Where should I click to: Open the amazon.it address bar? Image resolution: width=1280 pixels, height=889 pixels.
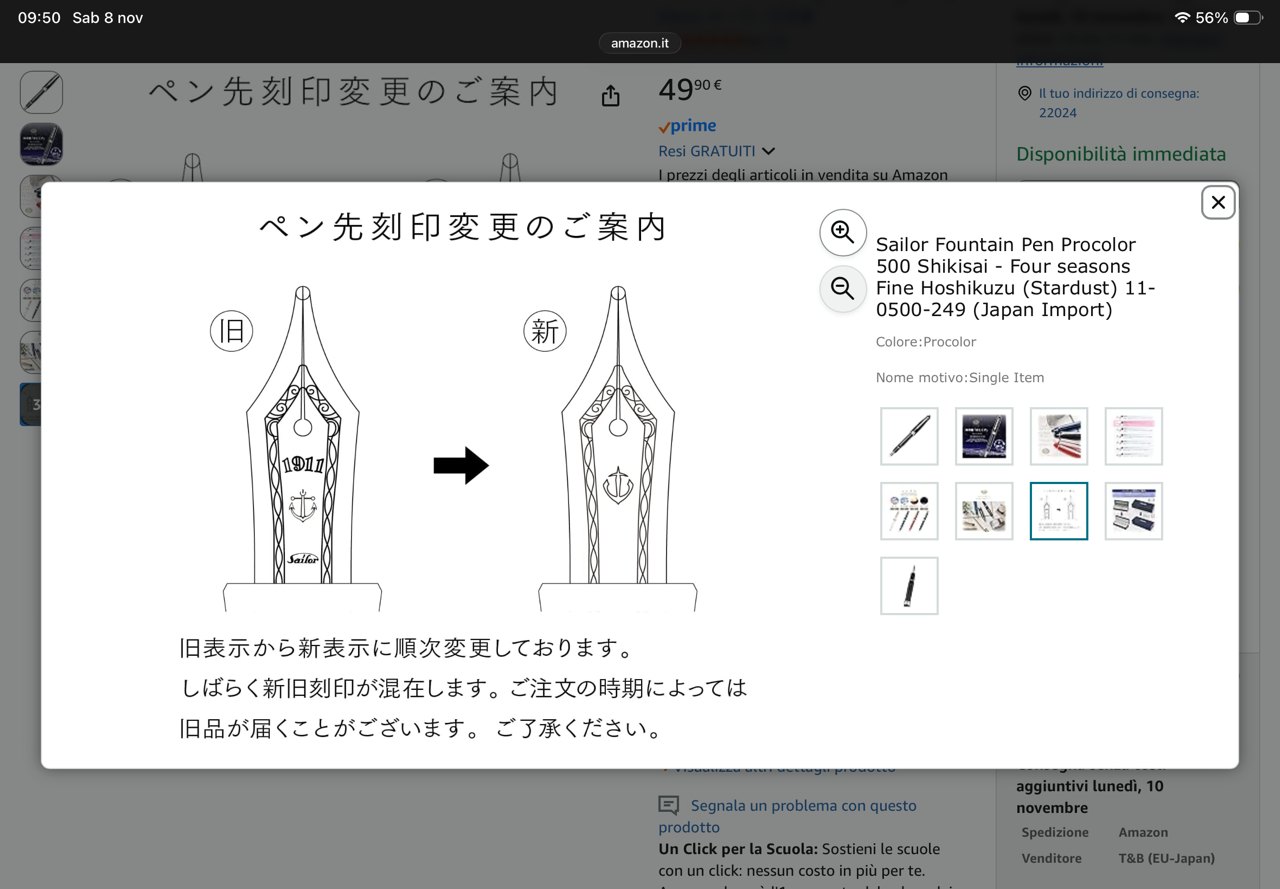click(x=640, y=43)
